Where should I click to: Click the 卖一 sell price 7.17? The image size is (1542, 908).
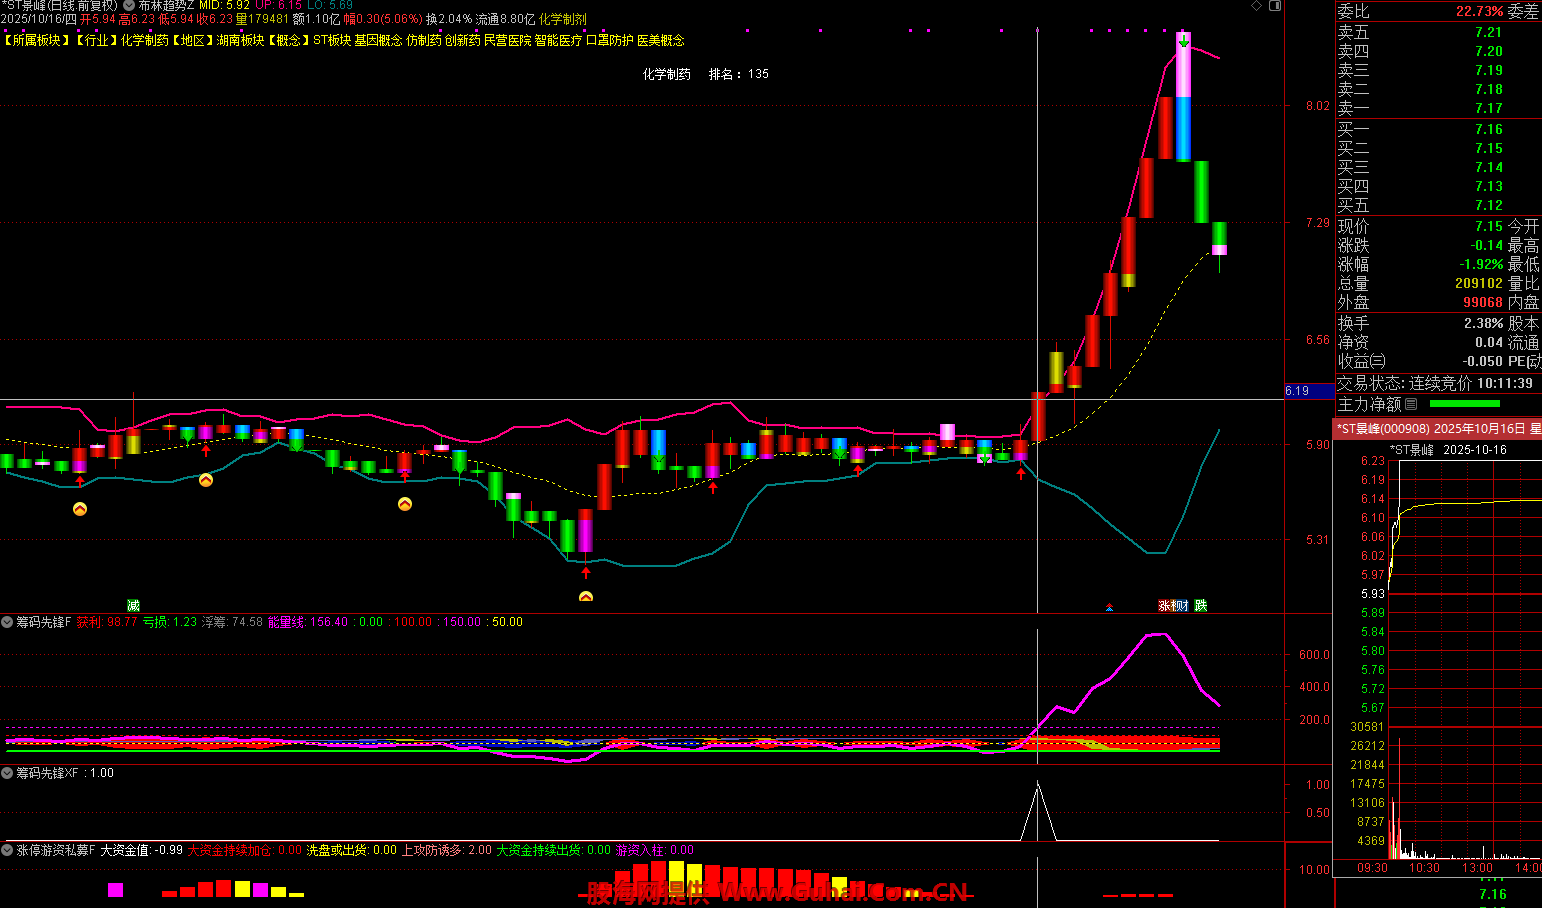click(x=1488, y=108)
